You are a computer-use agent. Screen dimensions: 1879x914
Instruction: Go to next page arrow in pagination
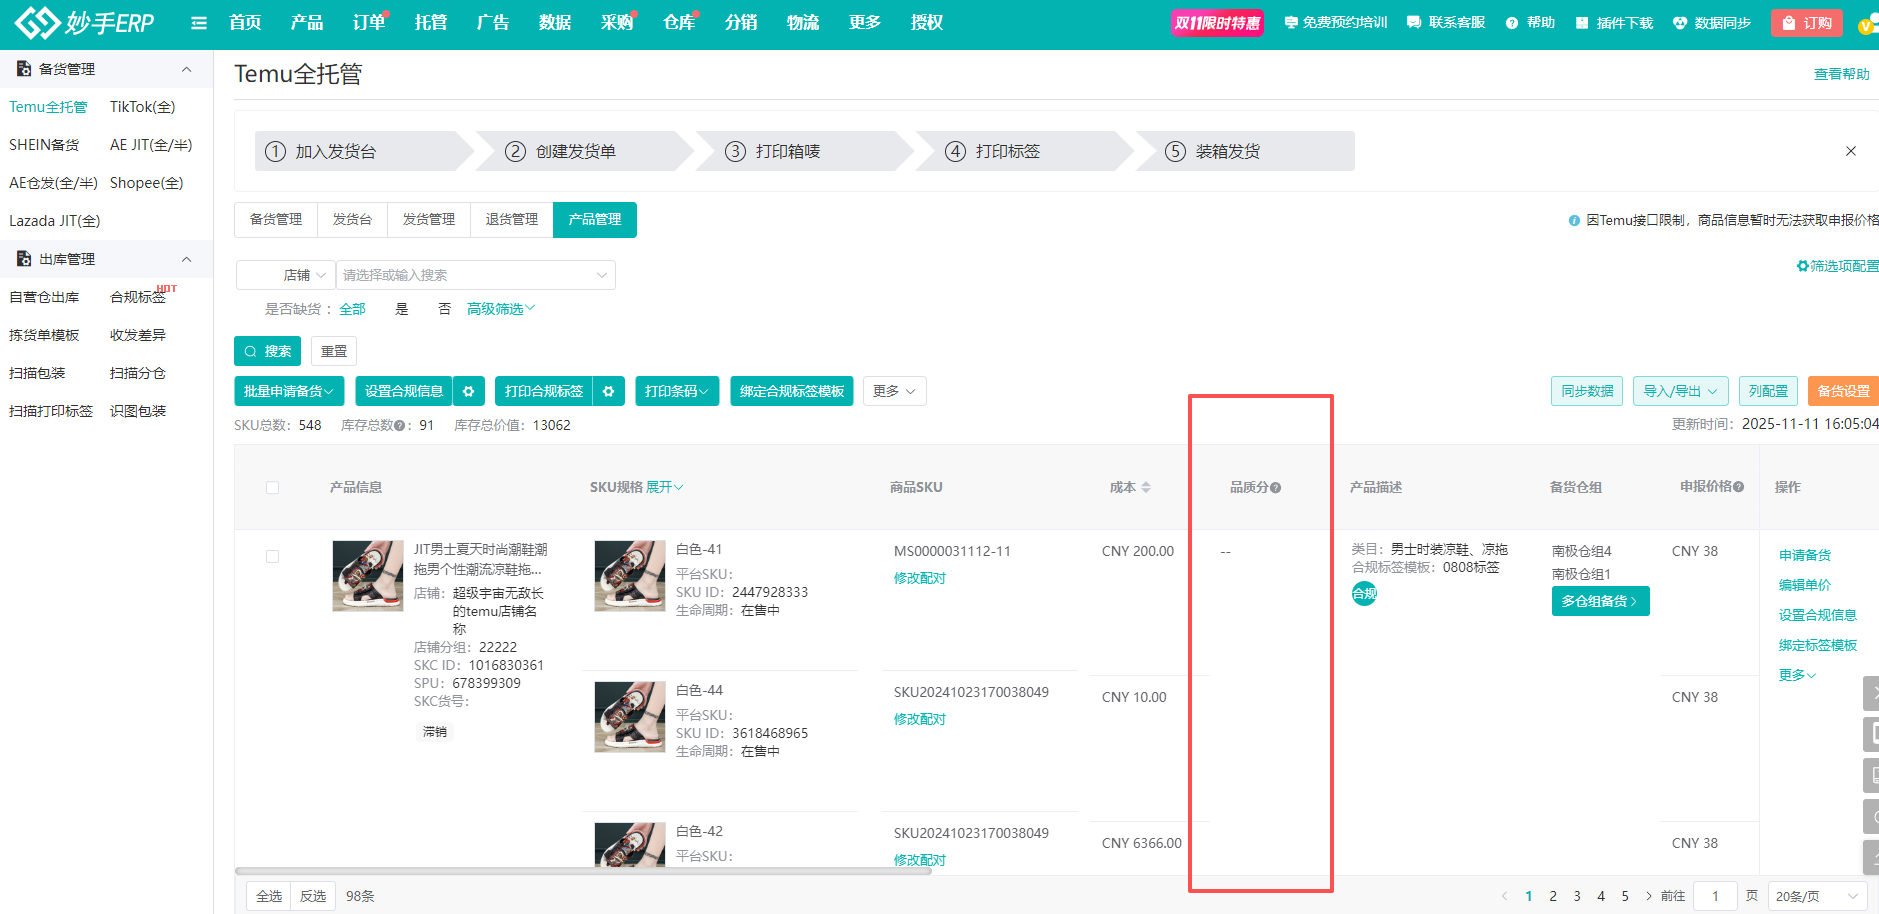coord(1649,896)
